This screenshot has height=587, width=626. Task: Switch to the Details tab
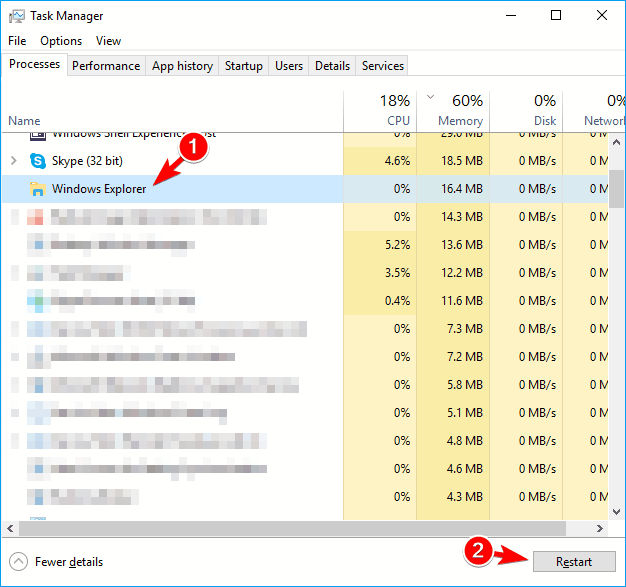pos(332,66)
